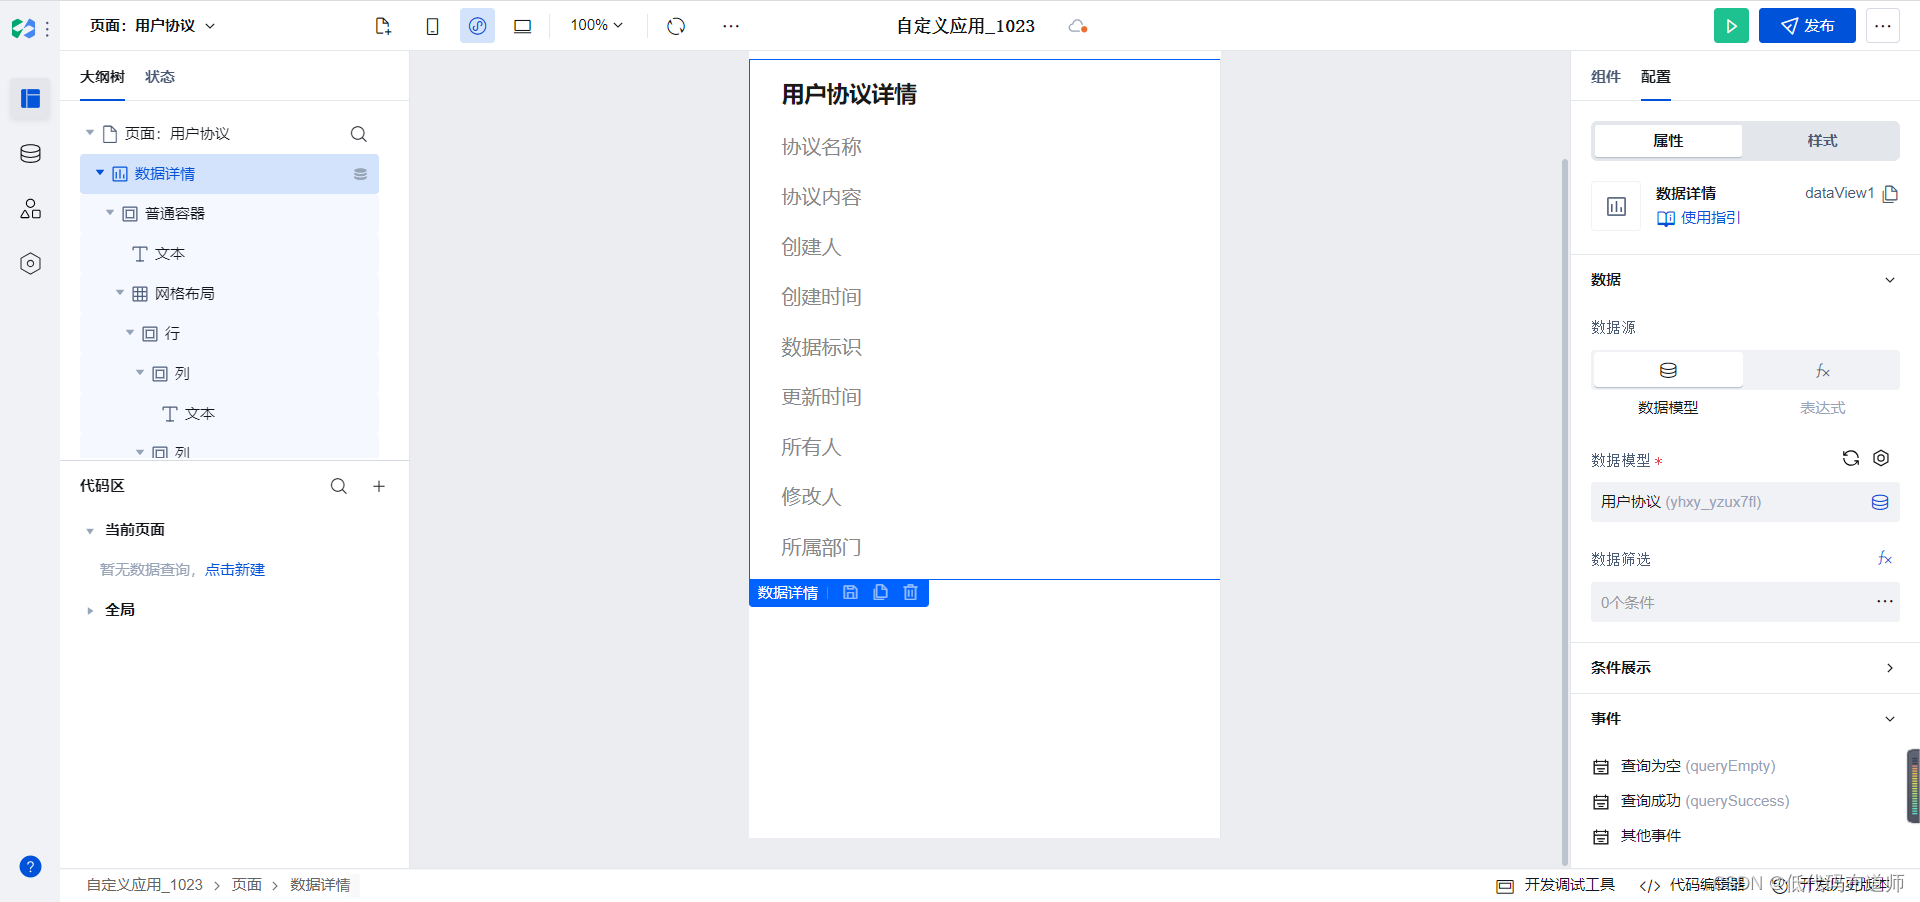Open the 其他事件 events entry
Image resolution: width=1920 pixels, height=902 pixels.
(1637, 836)
